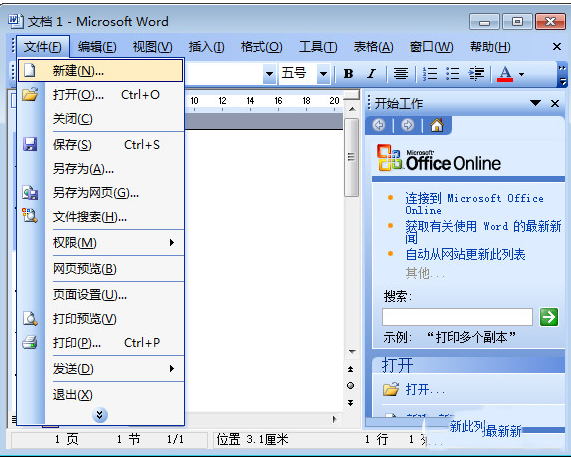Choose 保存(S) from the File menu
Image resolution: width=571 pixels, height=457 pixels.
tap(101, 145)
